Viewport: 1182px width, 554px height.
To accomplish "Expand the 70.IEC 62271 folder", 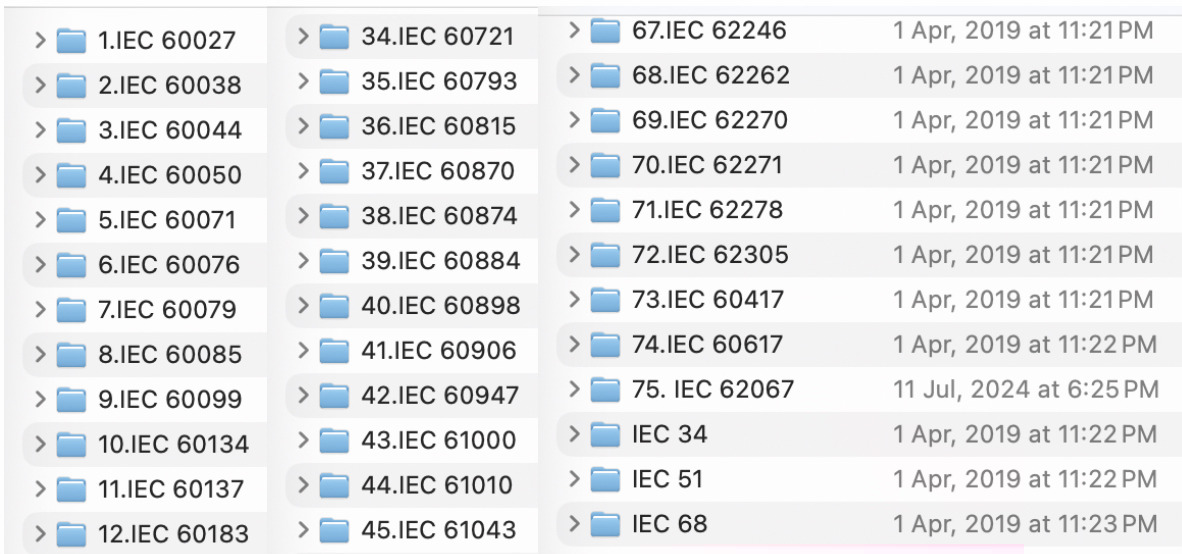I will [574, 165].
